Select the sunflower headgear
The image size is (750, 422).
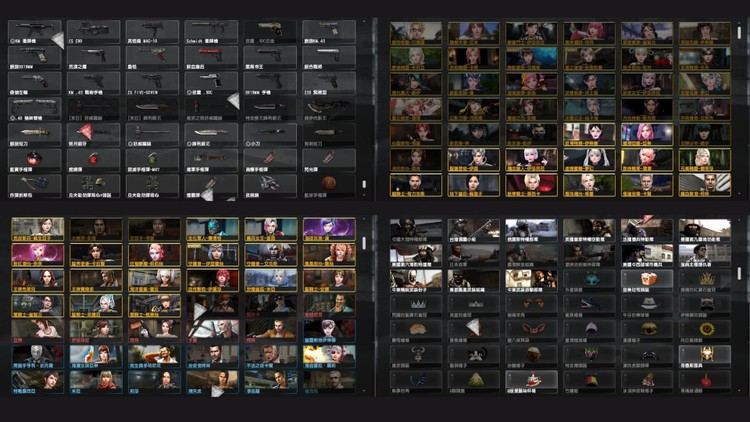(705, 332)
